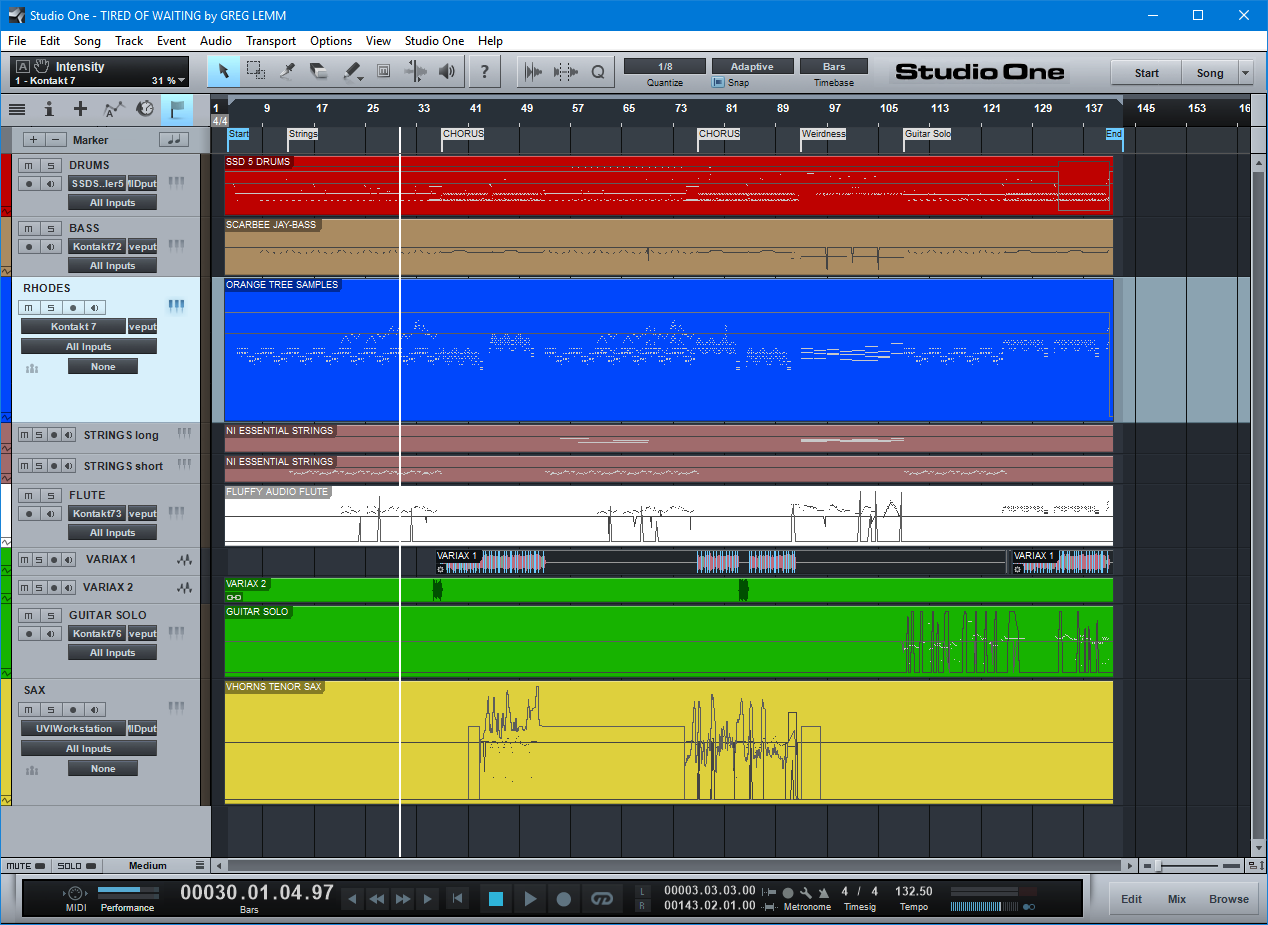This screenshot has width=1268, height=925.
Task: Show automation with the automation icon
Action: point(113,109)
